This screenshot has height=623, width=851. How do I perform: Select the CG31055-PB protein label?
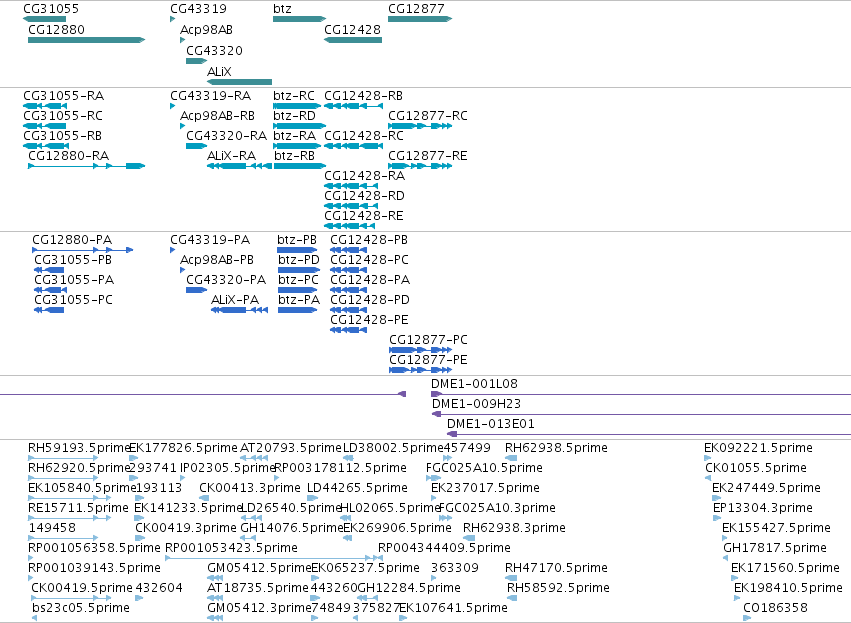coord(73,260)
